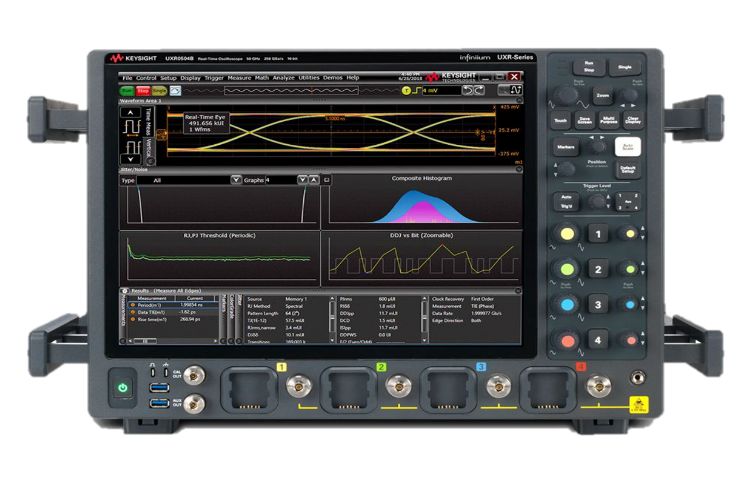Click the down arrow in measurement sidebar
The height and width of the screenshot is (480, 750).
click(130, 159)
